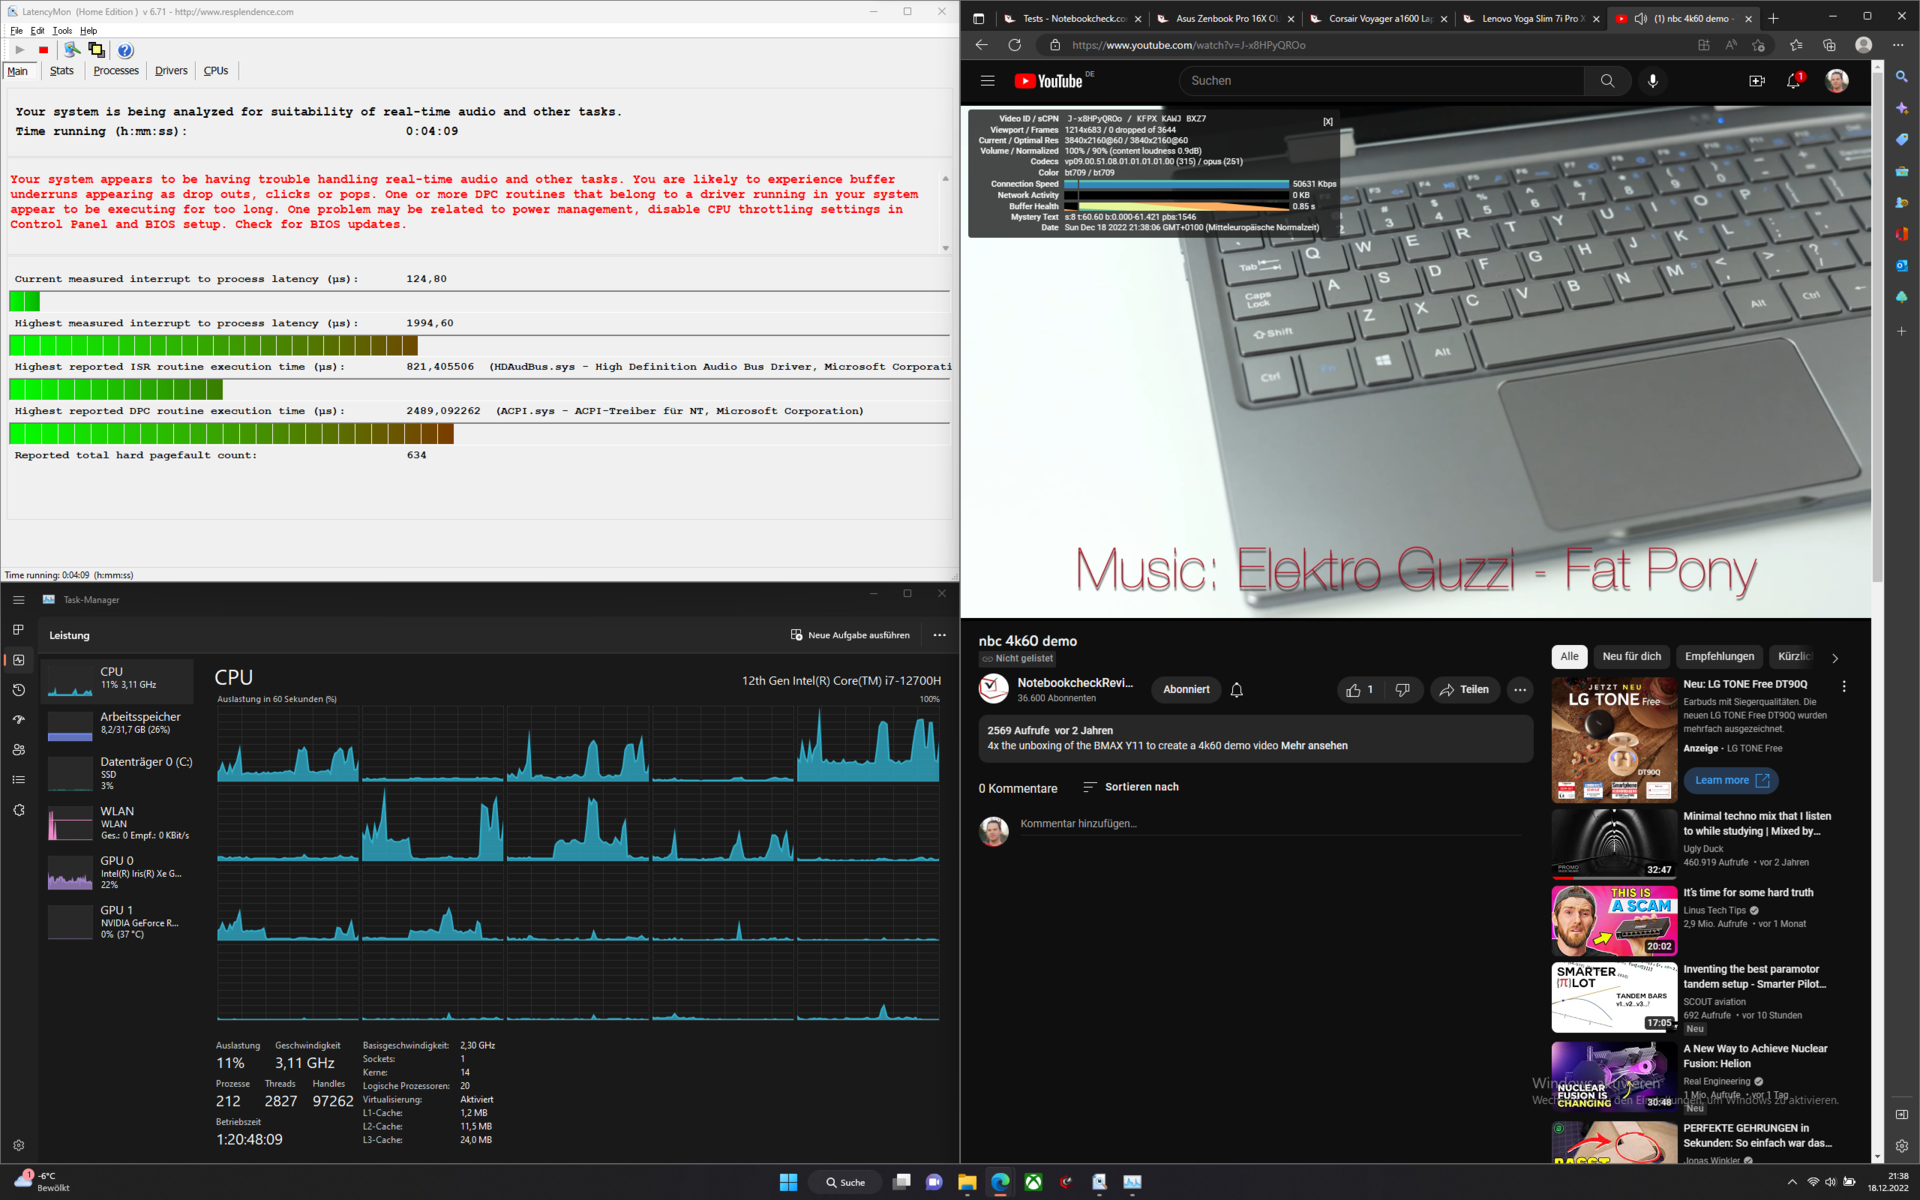
Task: Open Task Manager settings gear
Action: (x=18, y=1145)
